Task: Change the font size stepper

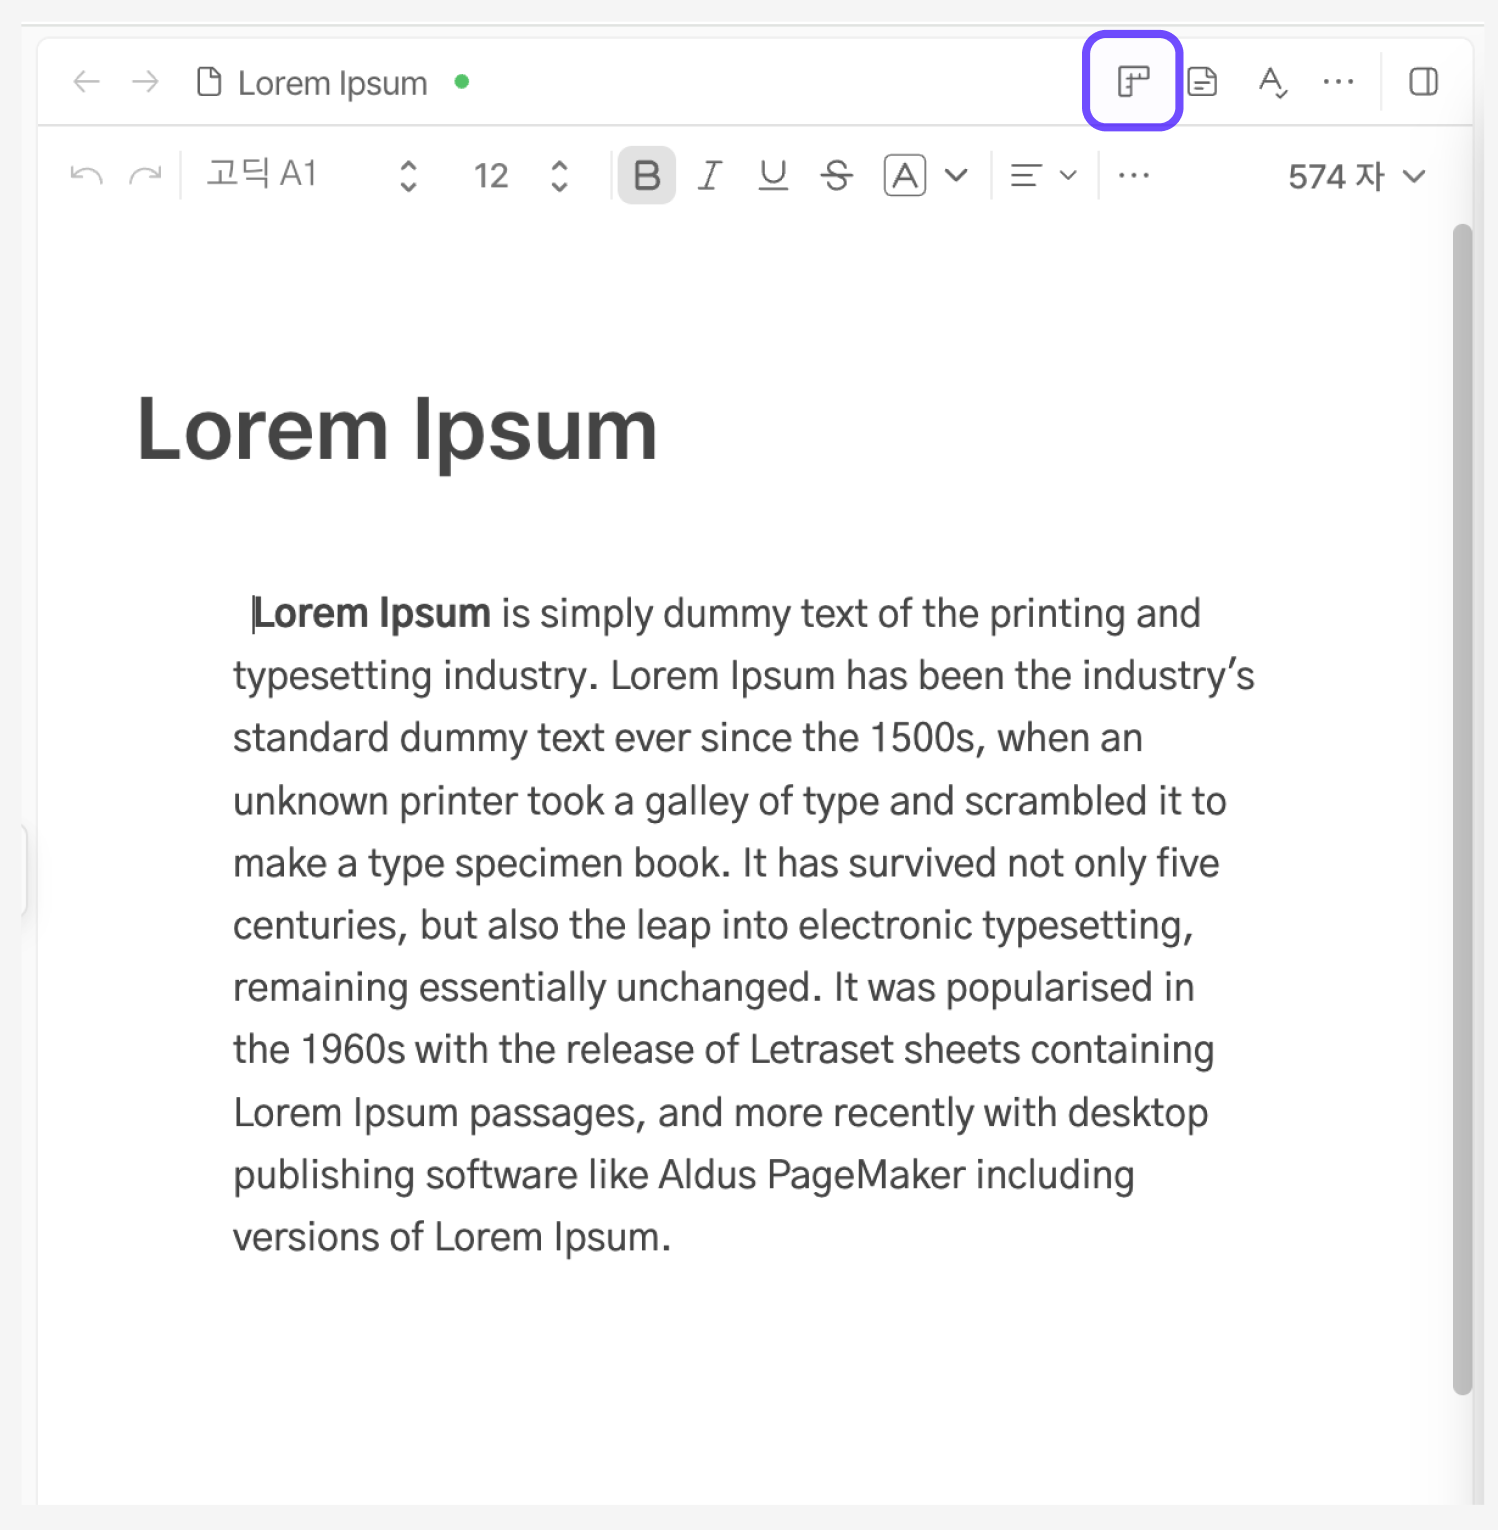Action: point(559,176)
